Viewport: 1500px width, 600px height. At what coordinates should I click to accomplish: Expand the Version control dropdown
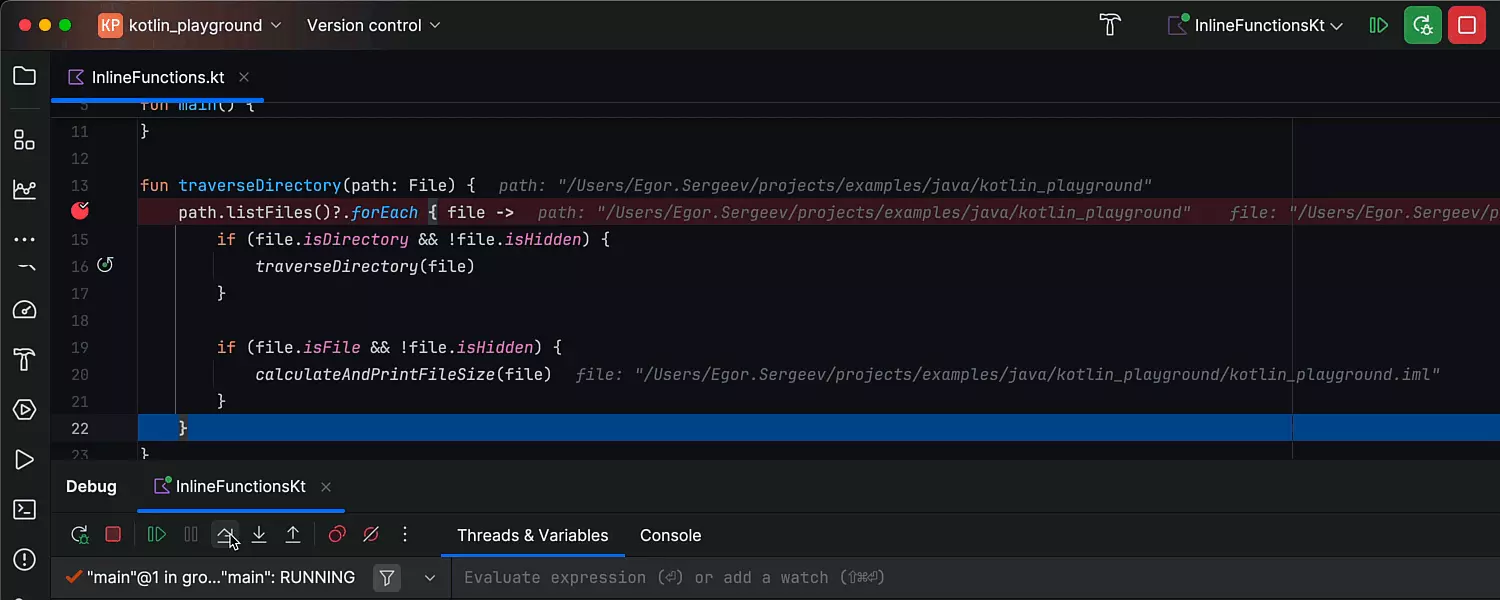[x=373, y=26]
